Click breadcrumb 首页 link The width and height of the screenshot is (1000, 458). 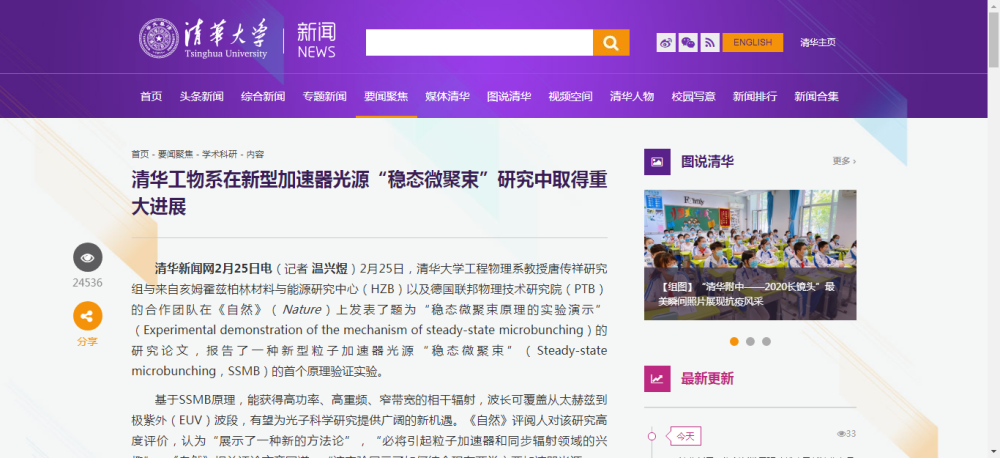[140, 154]
